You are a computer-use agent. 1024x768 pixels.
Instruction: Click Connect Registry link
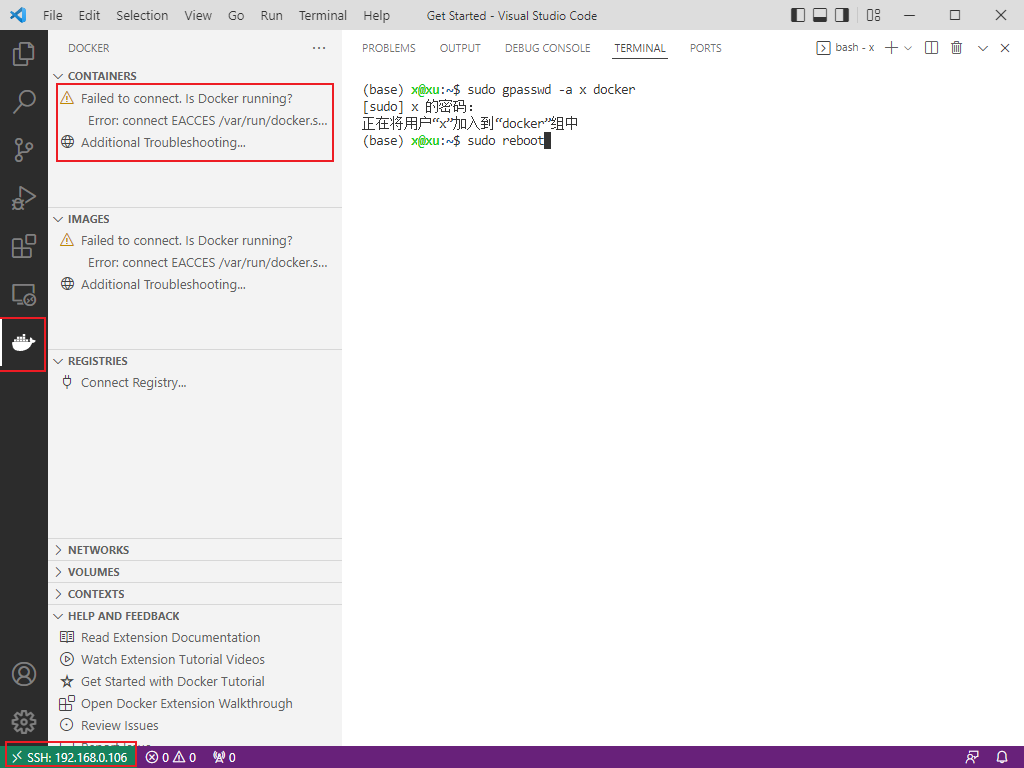(133, 383)
